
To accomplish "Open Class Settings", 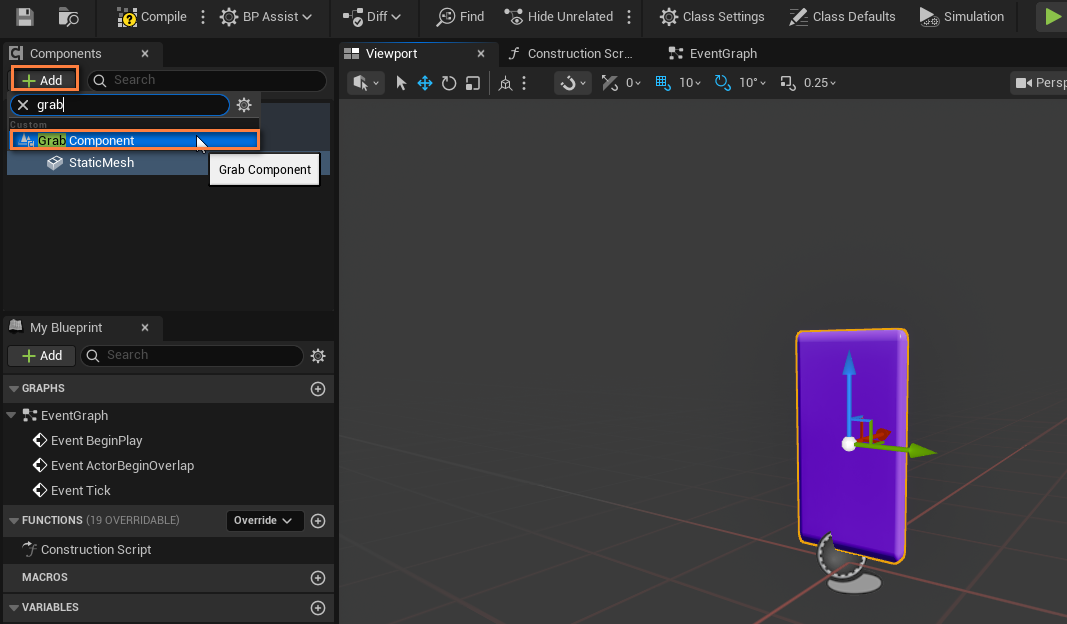I will click(x=712, y=16).
